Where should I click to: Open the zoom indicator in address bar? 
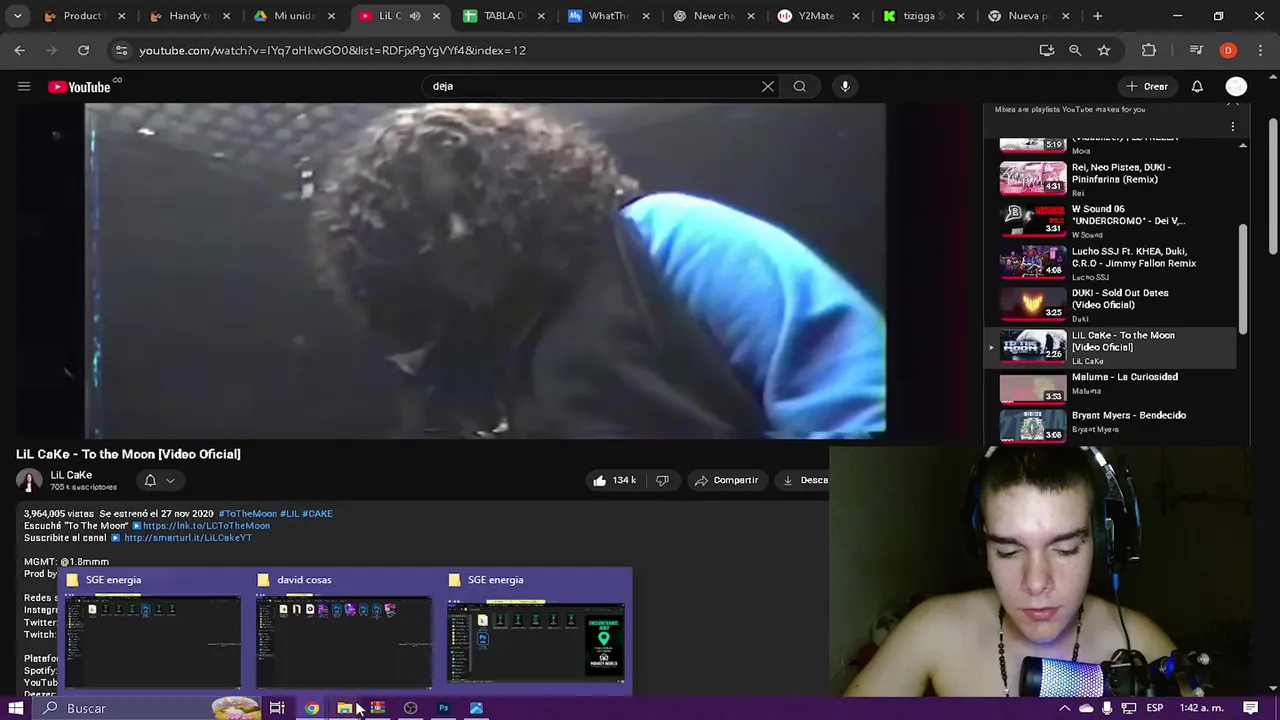[1075, 50]
